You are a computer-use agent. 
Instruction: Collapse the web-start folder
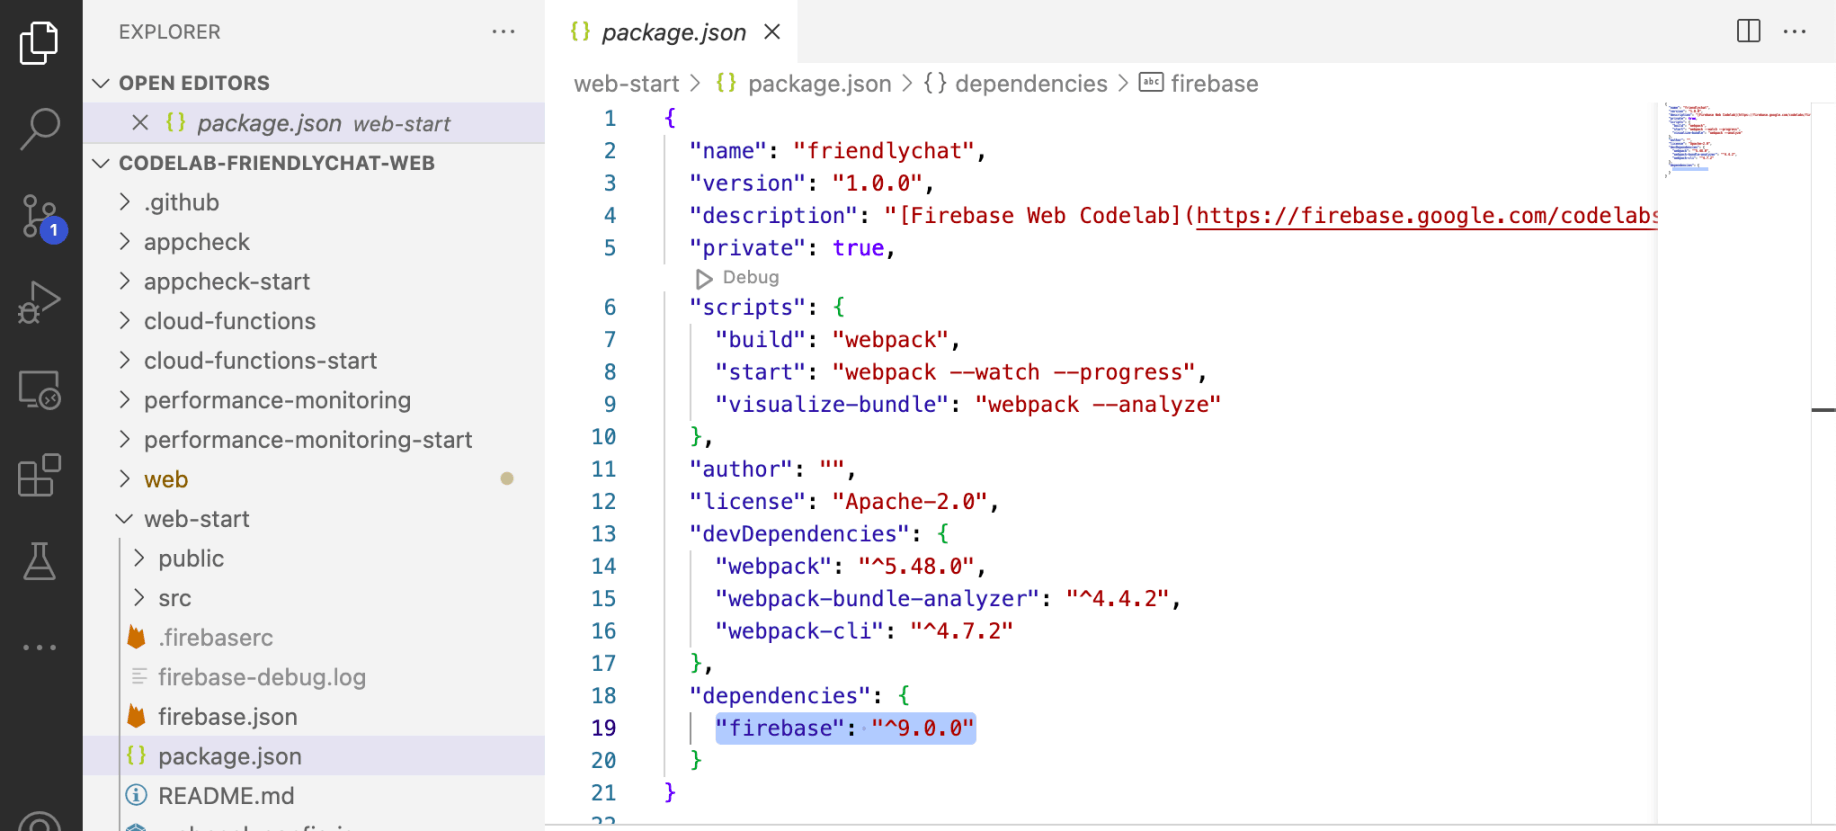pyautogui.click(x=124, y=518)
